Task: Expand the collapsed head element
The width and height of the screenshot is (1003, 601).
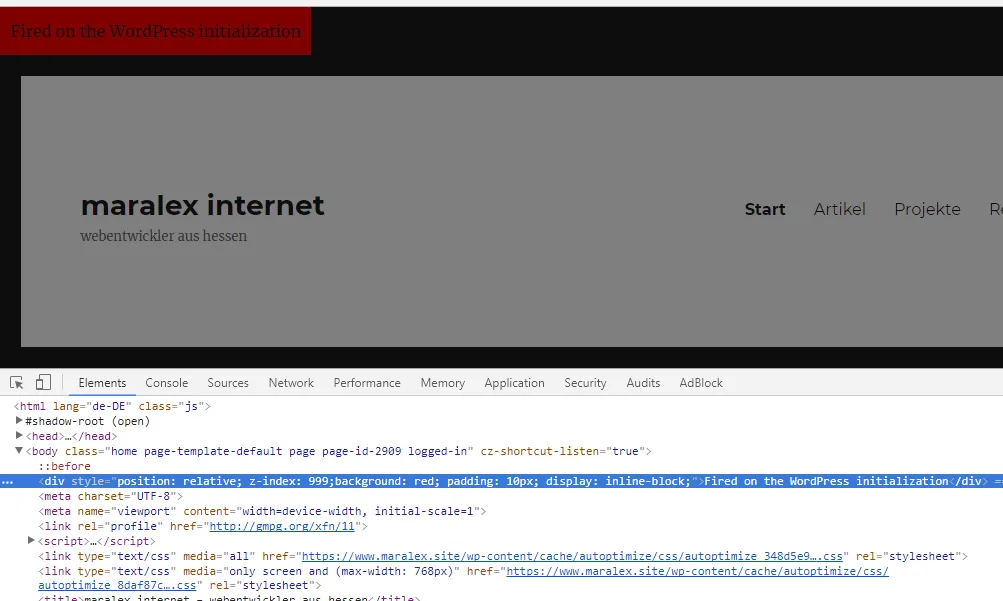Action: click(x=19, y=435)
